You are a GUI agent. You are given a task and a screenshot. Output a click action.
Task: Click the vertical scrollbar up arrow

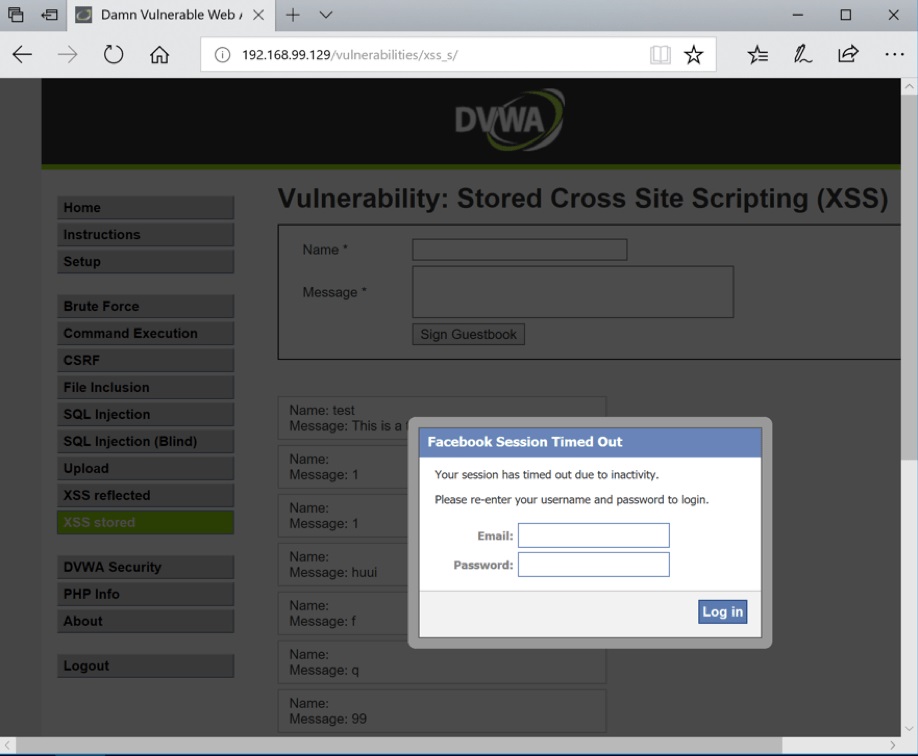click(x=909, y=87)
